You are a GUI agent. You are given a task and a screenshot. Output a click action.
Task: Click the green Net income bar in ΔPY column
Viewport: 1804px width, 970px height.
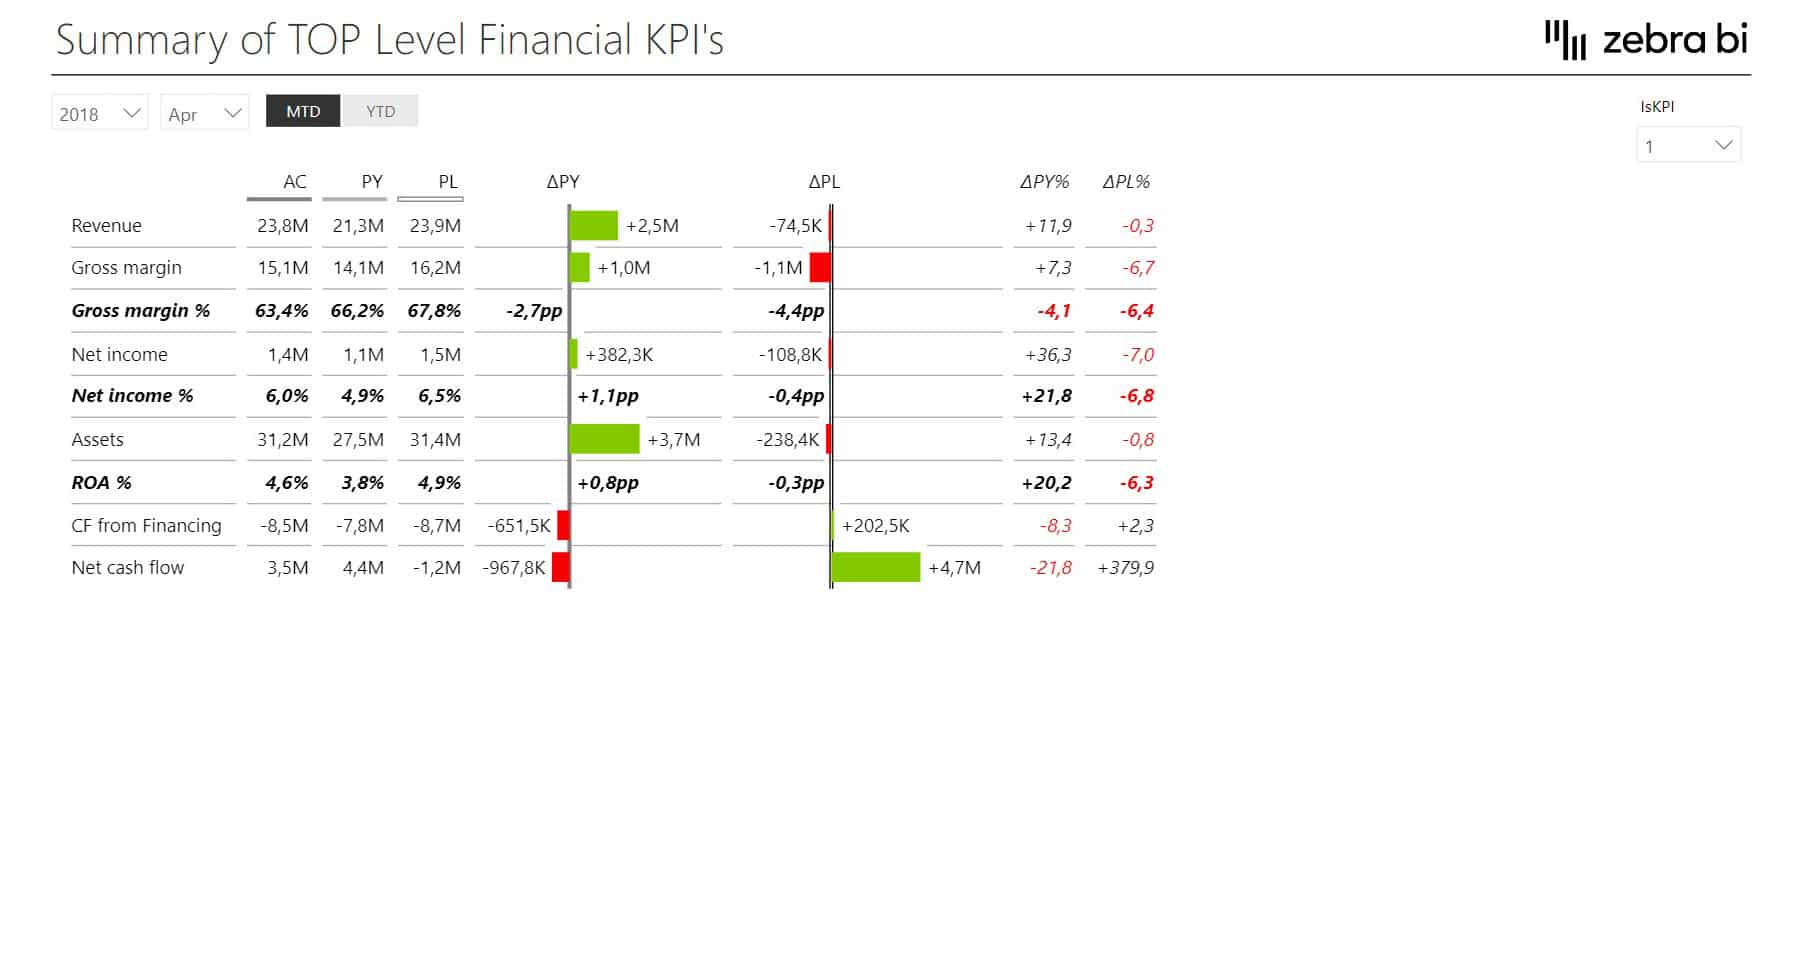(575, 354)
